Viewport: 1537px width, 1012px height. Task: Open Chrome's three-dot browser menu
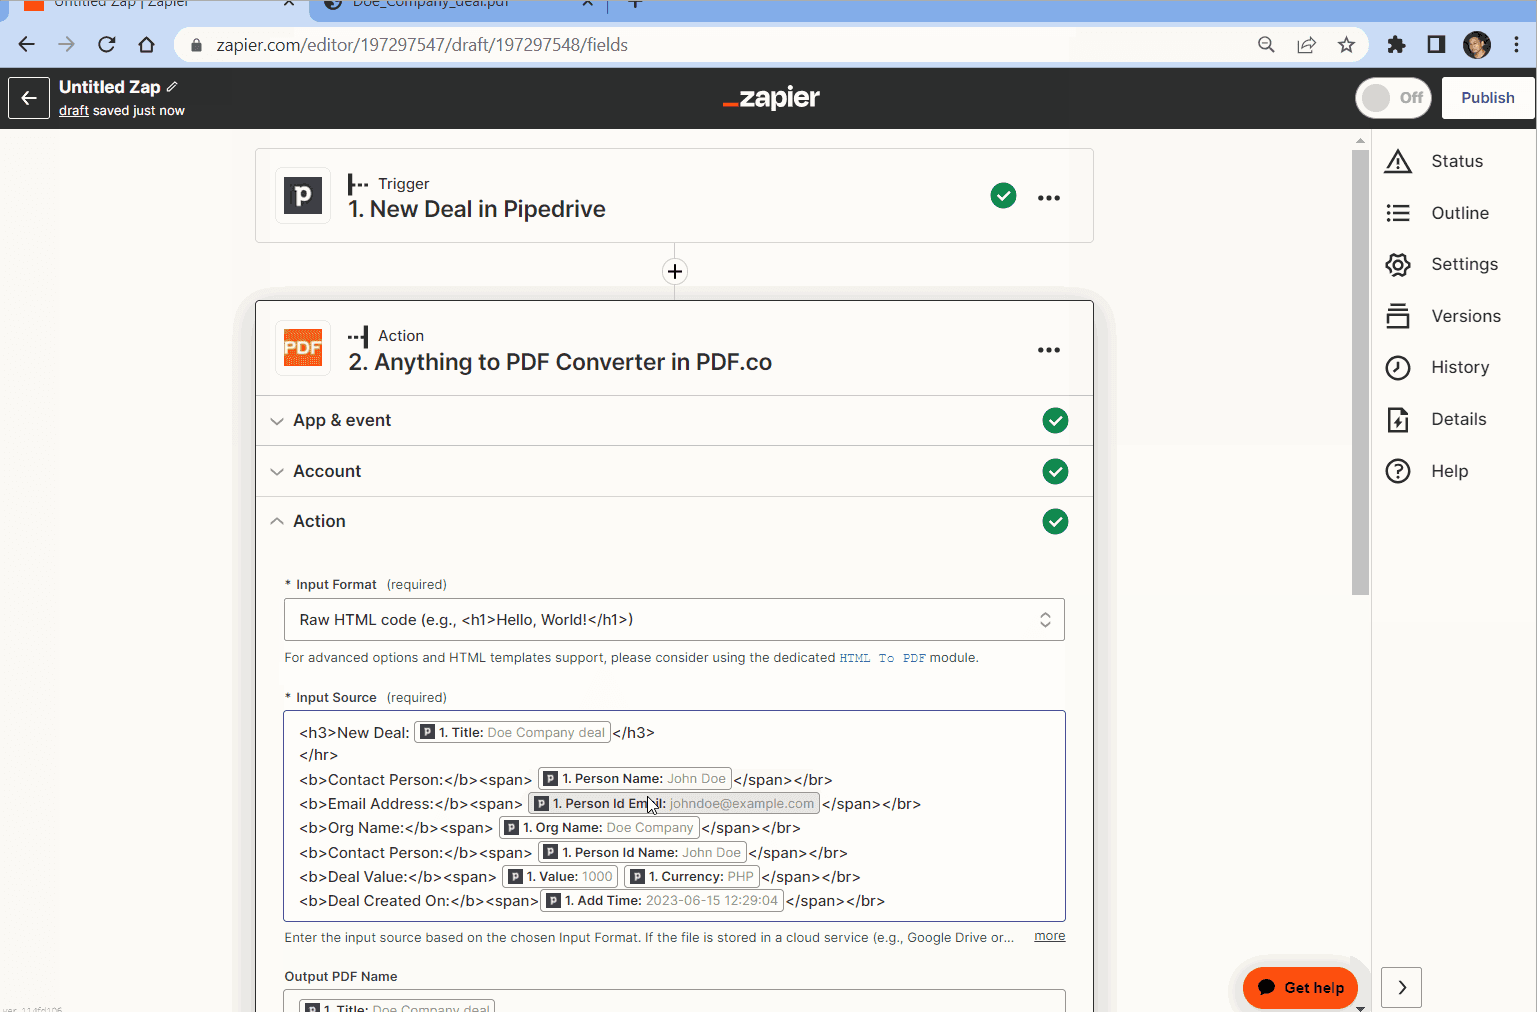[1517, 44]
